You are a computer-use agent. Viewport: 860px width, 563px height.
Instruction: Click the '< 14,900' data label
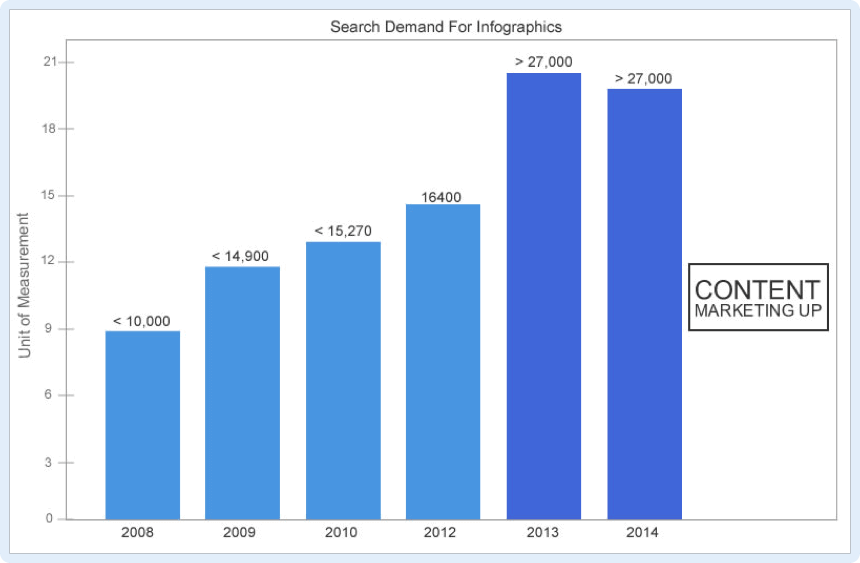click(x=240, y=256)
